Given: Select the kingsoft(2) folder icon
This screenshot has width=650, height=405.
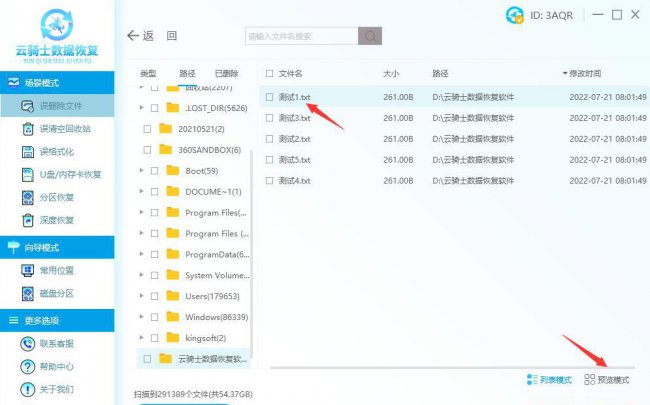Looking at the screenshot, I should pyautogui.click(x=172, y=337).
